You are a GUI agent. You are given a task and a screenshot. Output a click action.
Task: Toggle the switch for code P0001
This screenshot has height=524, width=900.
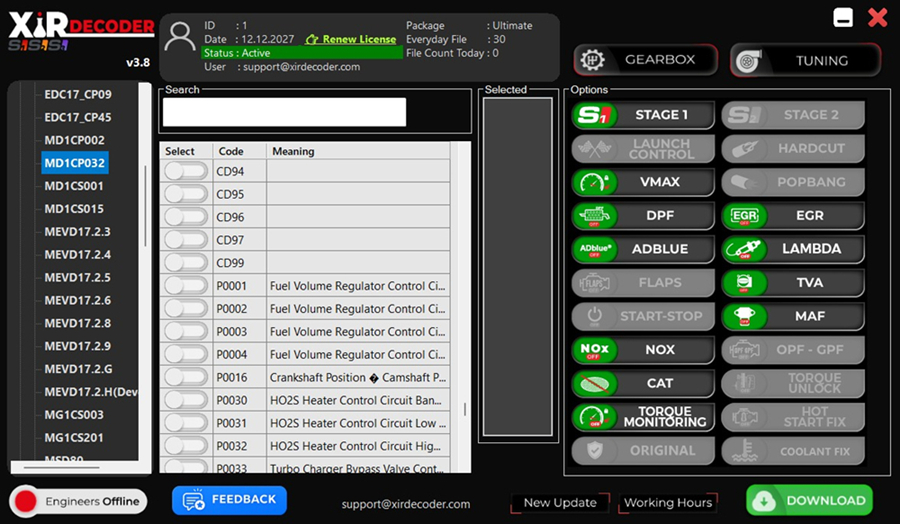[185, 286]
